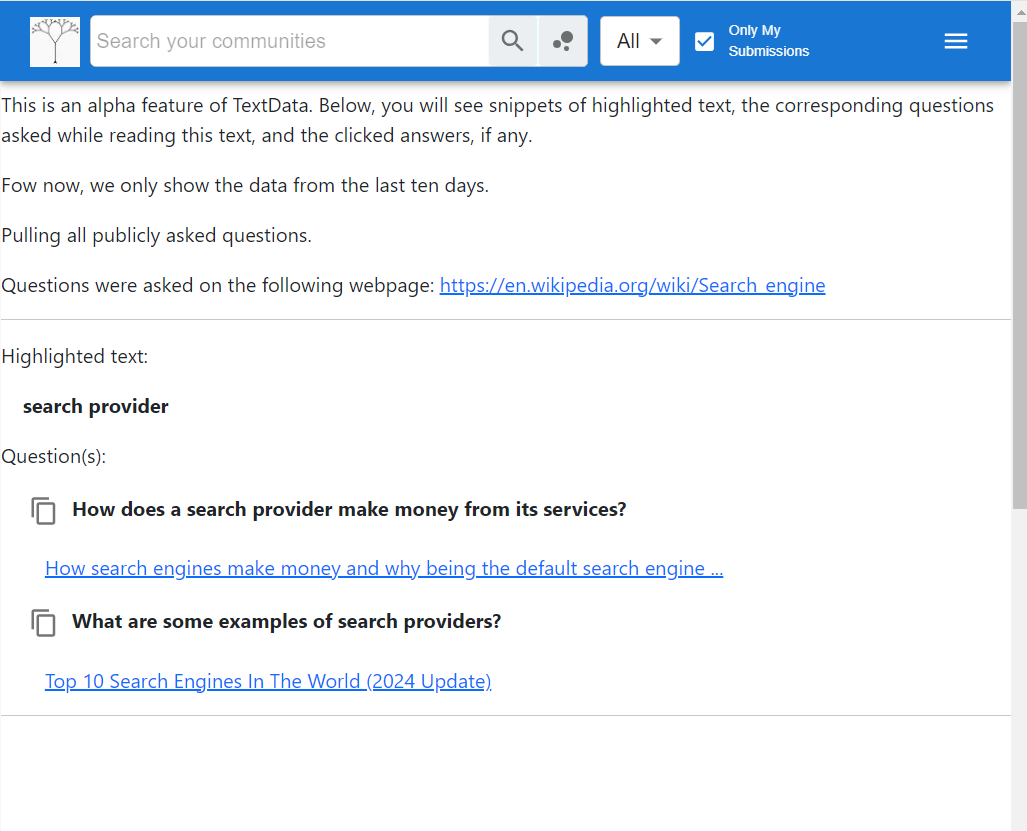Click the highlighted text "search provider"
This screenshot has height=831, width=1027.
click(x=96, y=407)
